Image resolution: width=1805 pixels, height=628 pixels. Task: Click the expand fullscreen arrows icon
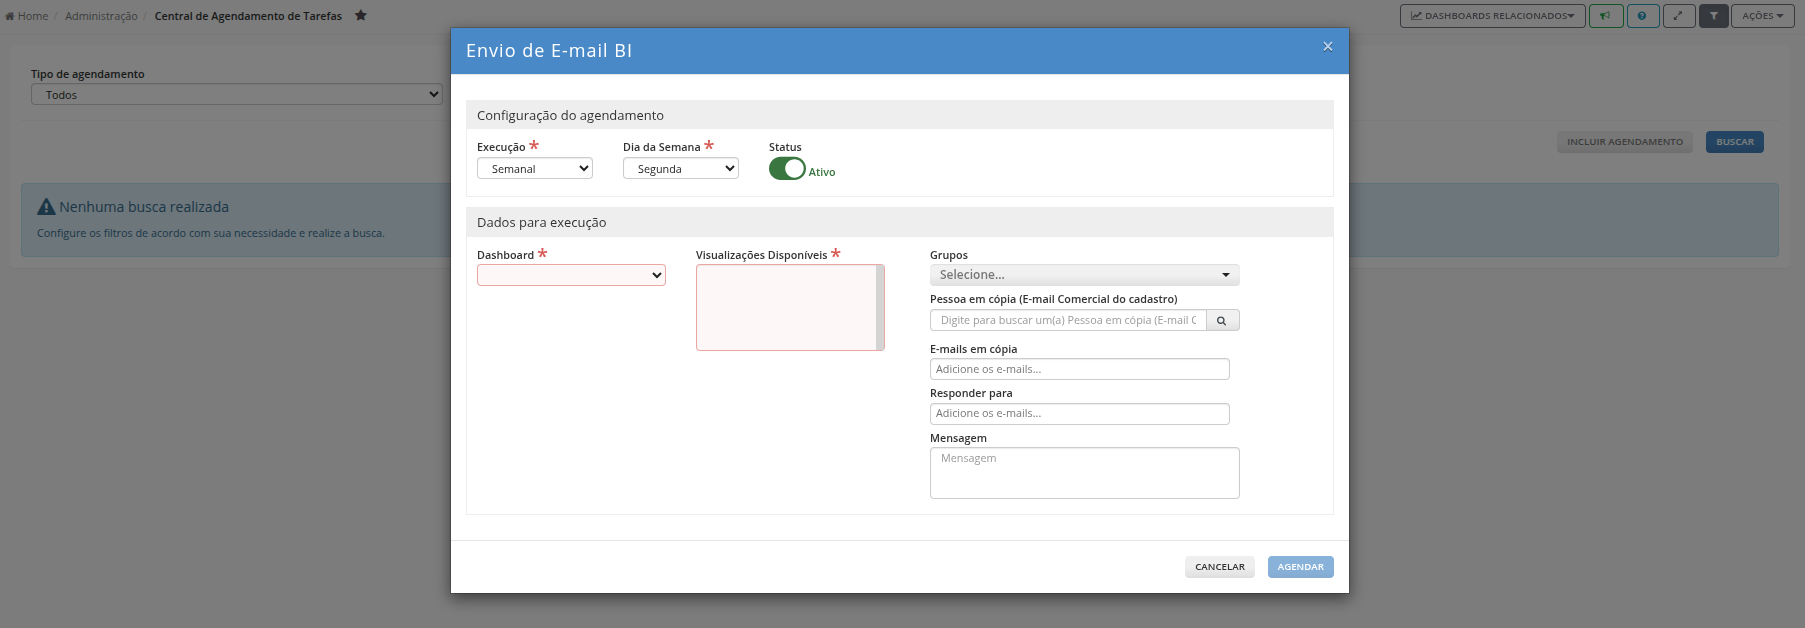[1679, 16]
